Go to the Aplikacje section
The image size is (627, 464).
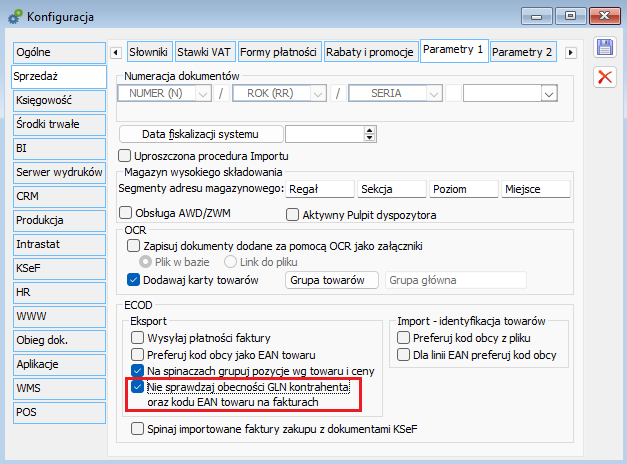(59, 364)
